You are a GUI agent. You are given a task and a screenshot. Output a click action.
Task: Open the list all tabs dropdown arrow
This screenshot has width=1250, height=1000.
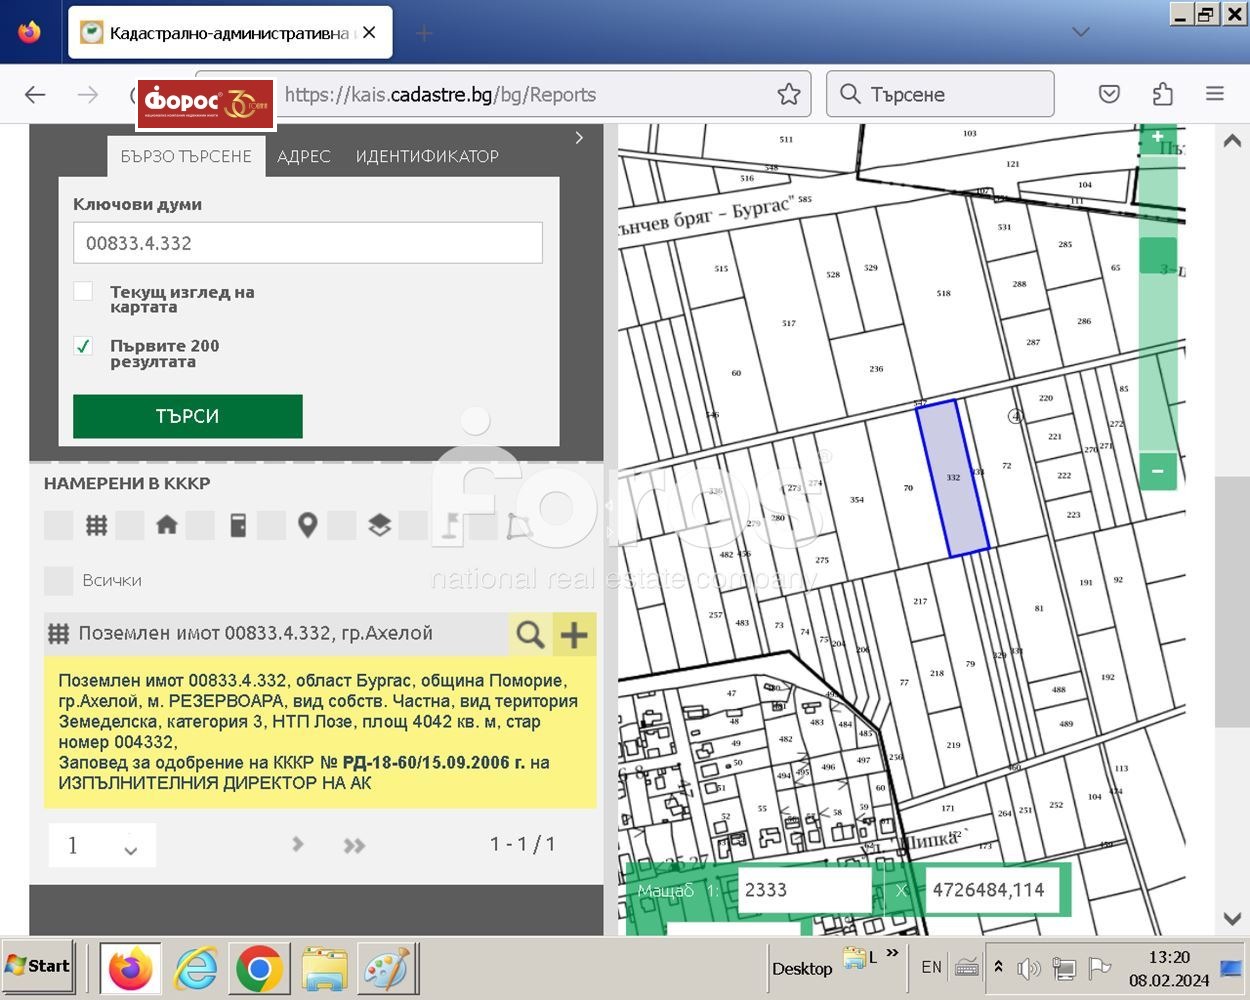coord(1080,32)
